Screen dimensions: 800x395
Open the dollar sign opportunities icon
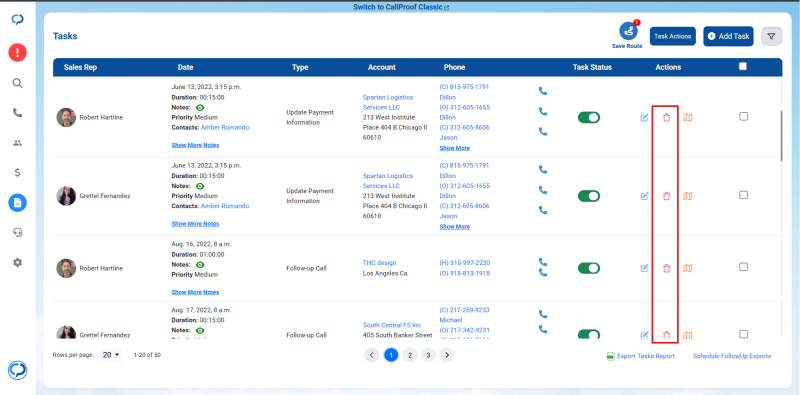click(x=17, y=172)
